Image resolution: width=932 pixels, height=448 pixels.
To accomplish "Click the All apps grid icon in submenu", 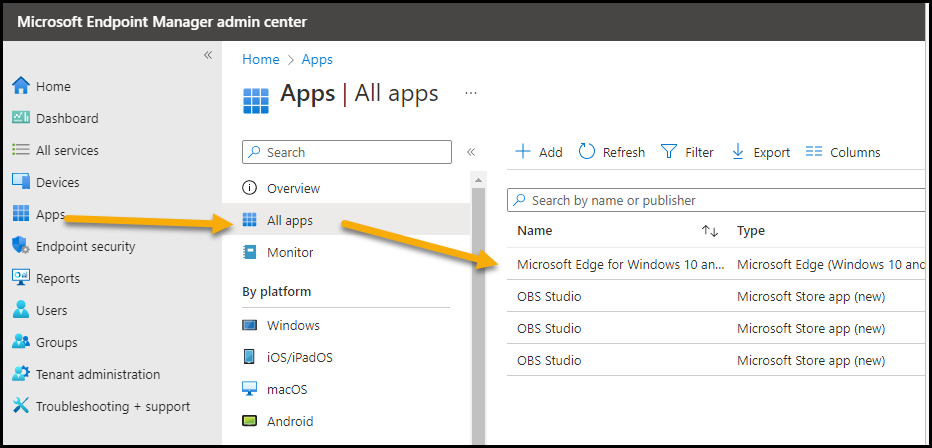I will tap(250, 220).
